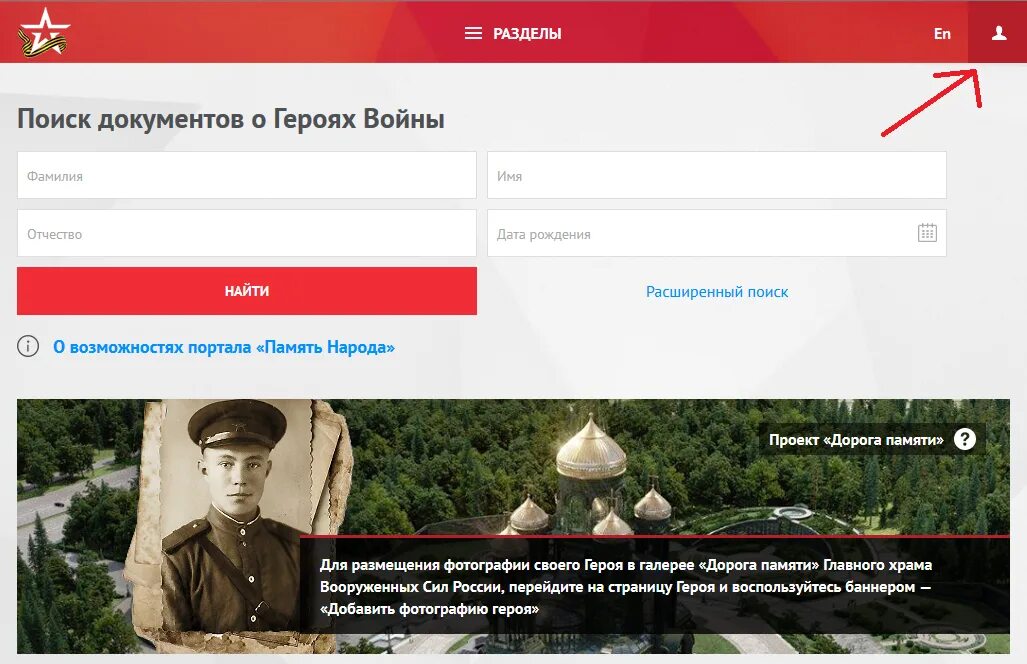Click the НАЙТИ search button
The width and height of the screenshot is (1027, 664).
247,291
